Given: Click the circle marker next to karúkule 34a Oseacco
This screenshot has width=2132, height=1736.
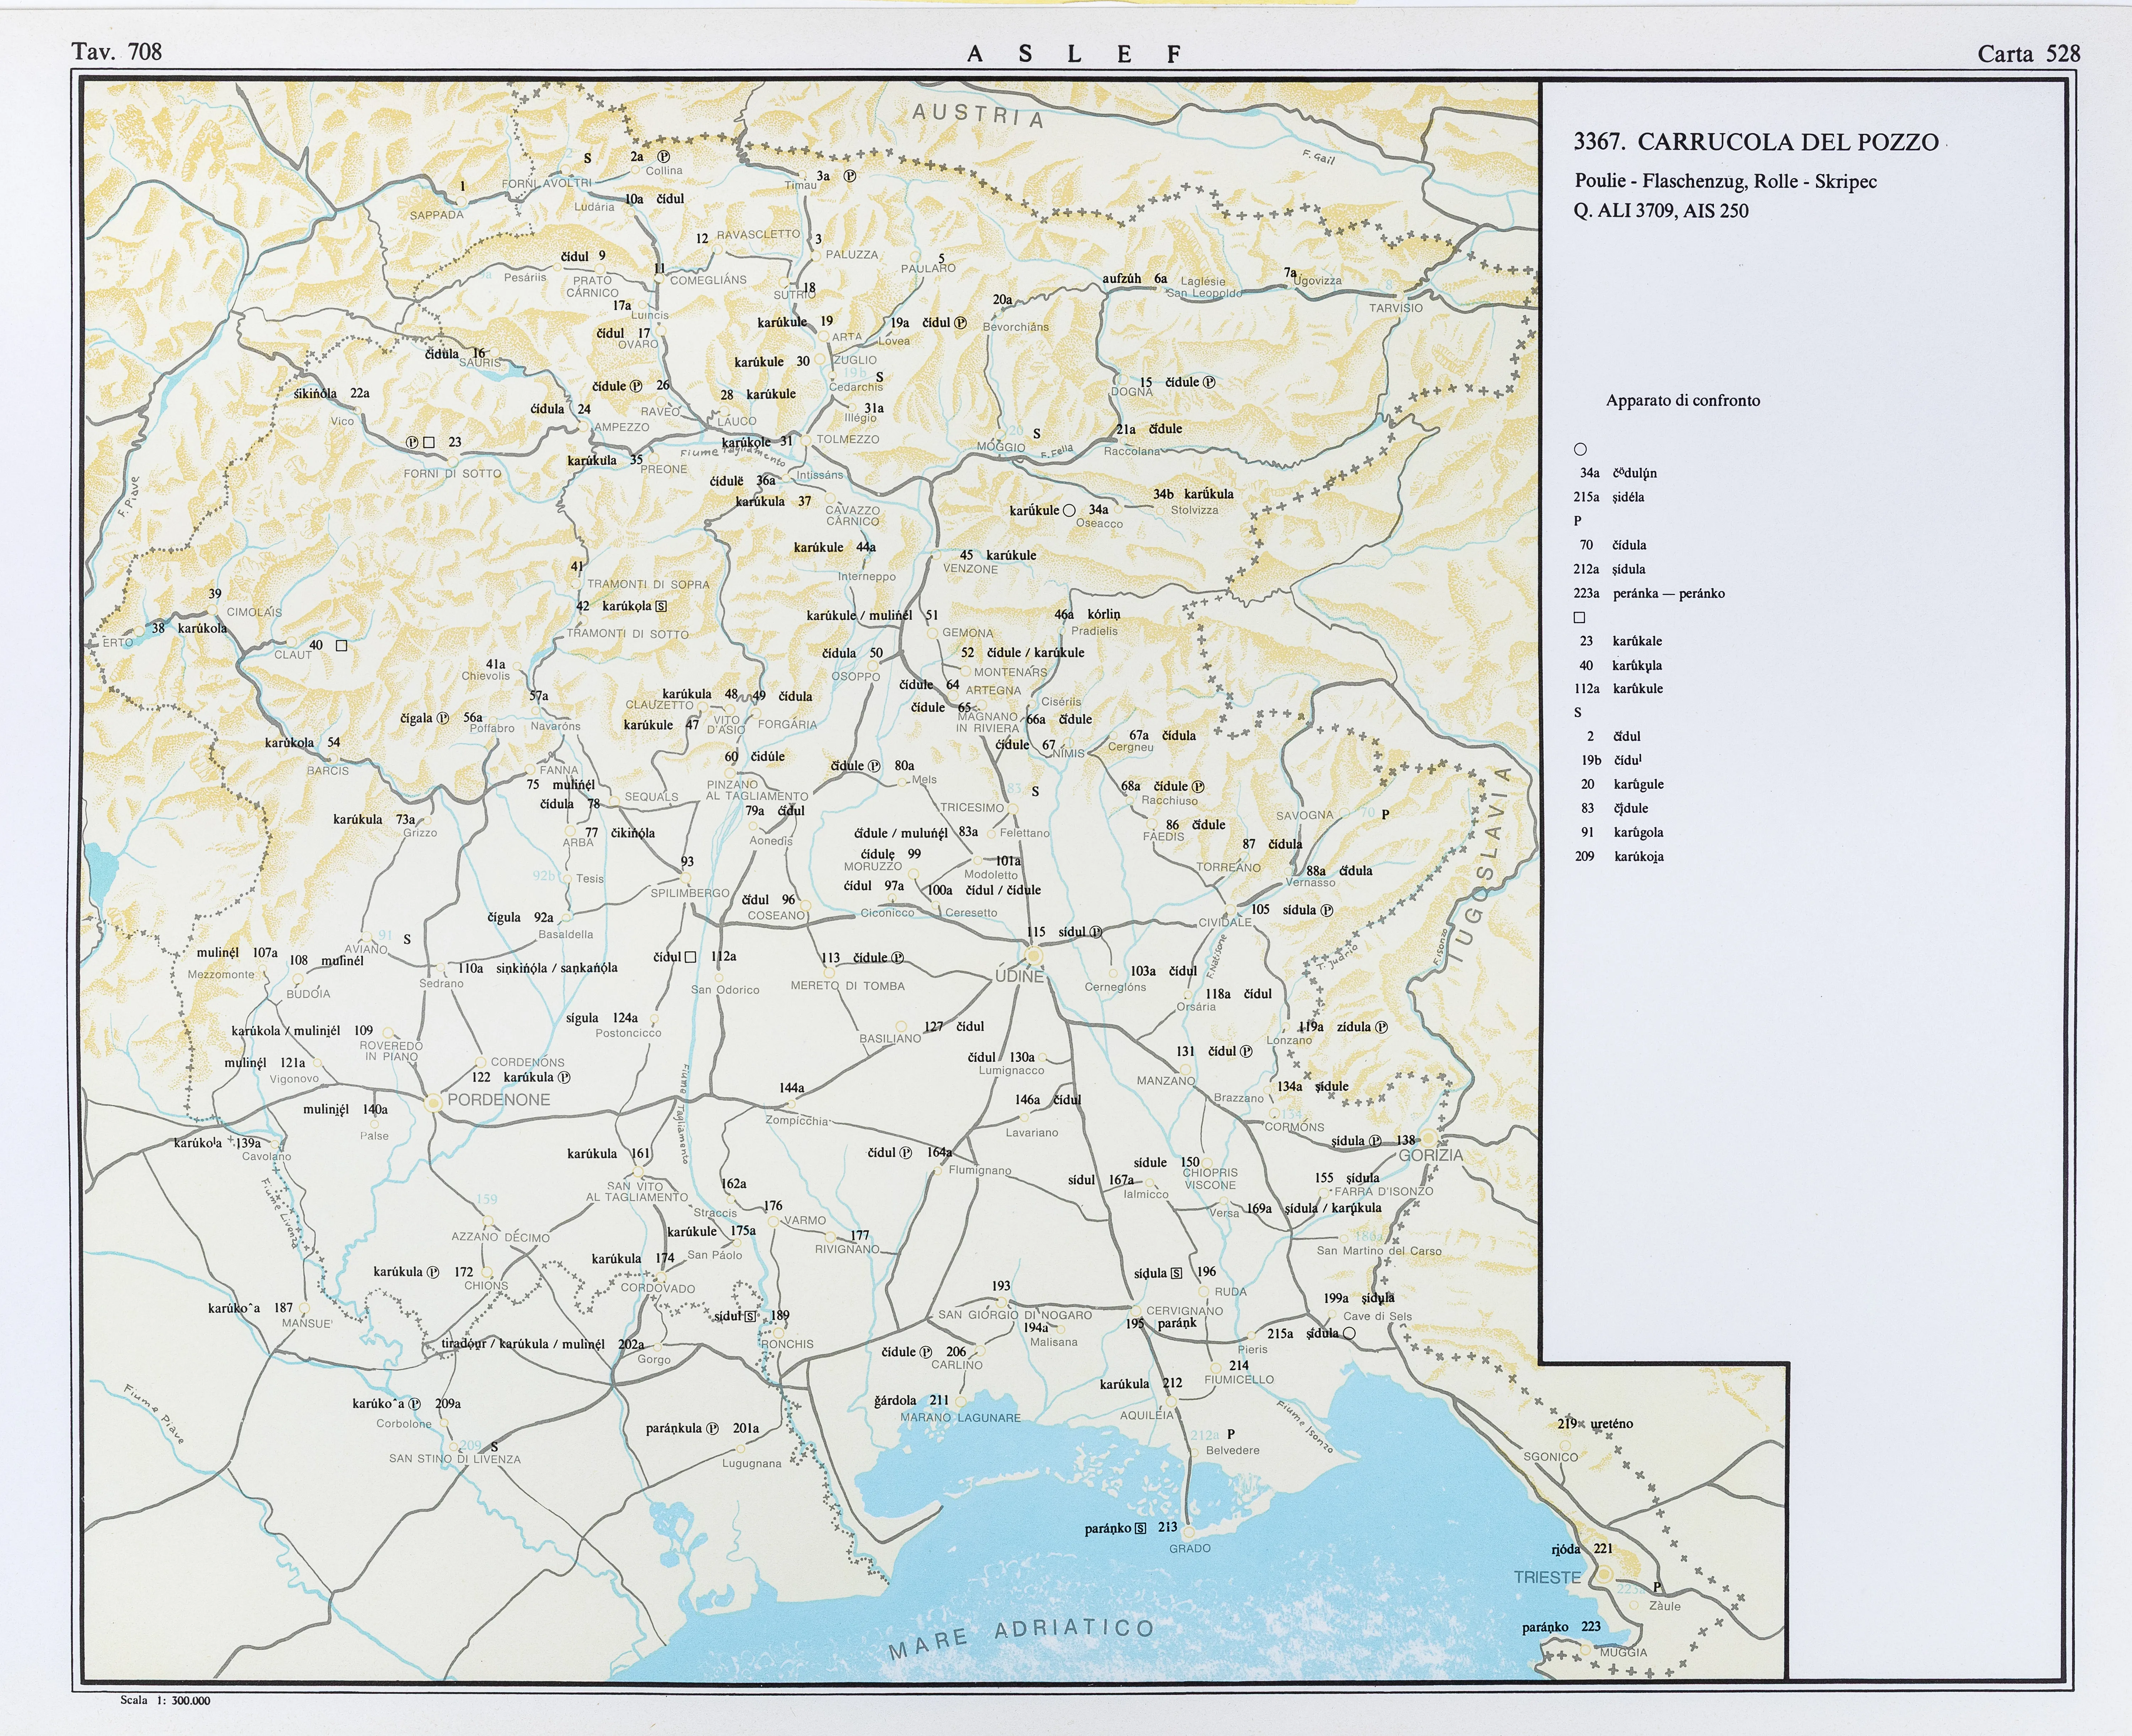Looking at the screenshot, I should click(1069, 510).
